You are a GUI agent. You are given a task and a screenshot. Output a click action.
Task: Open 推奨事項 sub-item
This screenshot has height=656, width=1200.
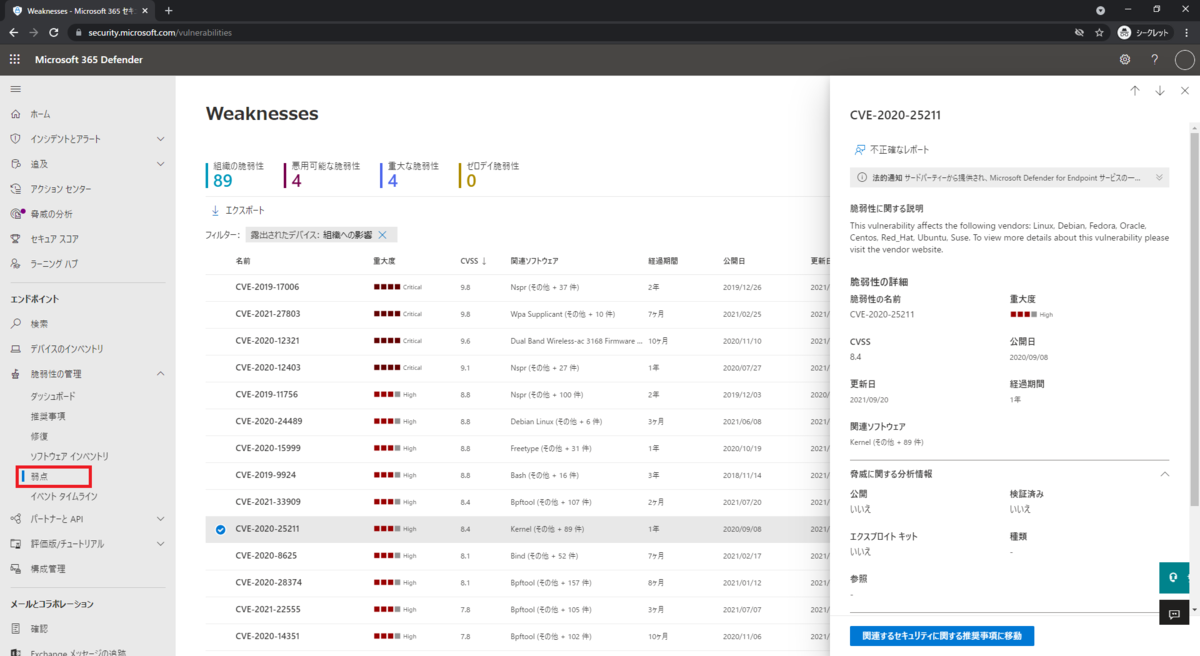(x=48, y=416)
